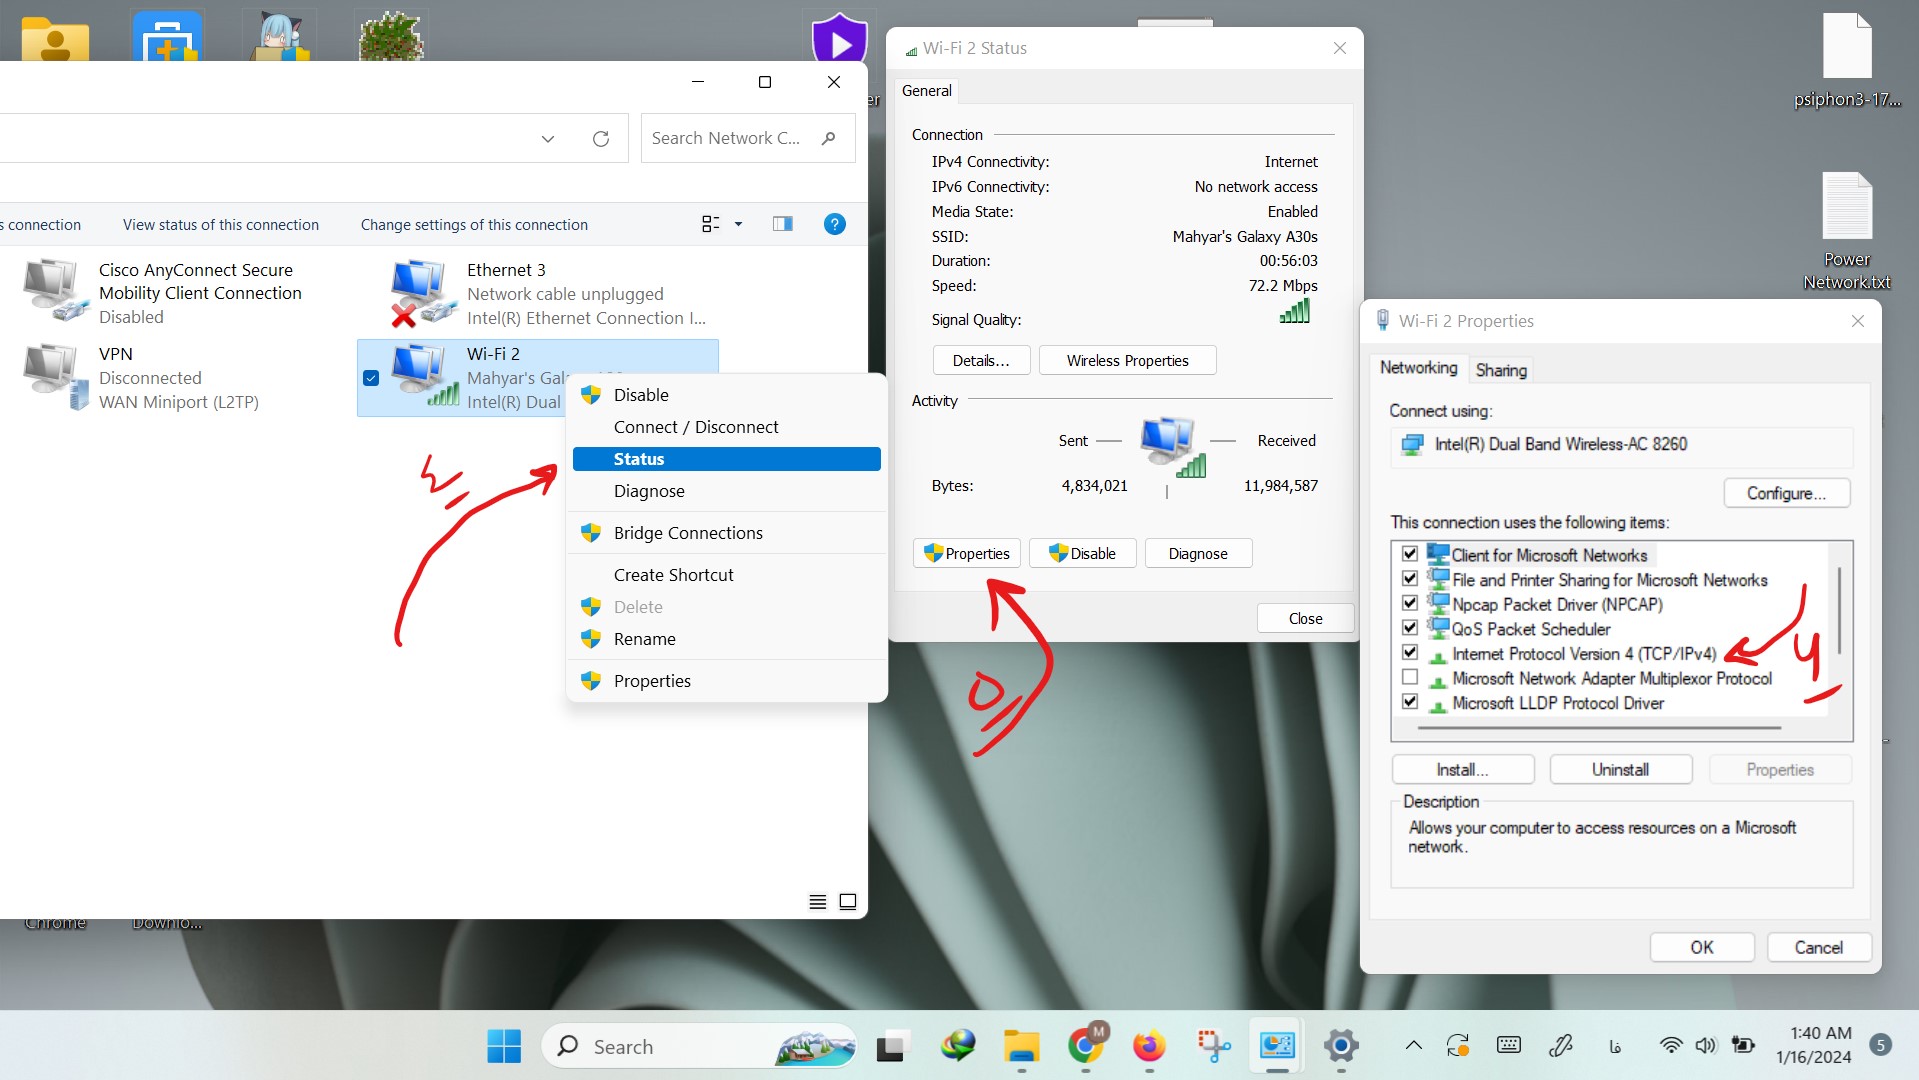Screen dimensions: 1919x1080
Task: Select the VPN connection icon
Action: (x=56, y=377)
